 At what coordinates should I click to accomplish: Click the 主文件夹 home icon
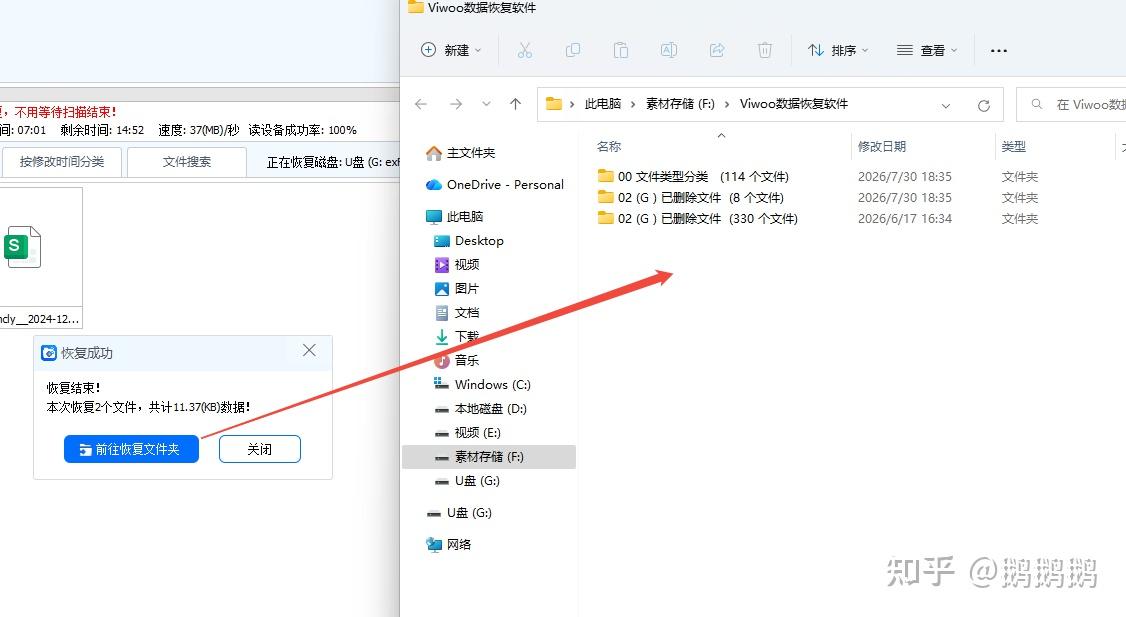pyautogui.click(x=434, y=153)
